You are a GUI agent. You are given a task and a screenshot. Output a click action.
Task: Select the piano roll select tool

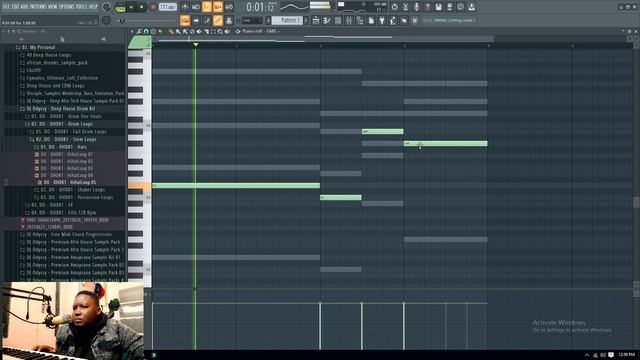[x=213, y=31]
